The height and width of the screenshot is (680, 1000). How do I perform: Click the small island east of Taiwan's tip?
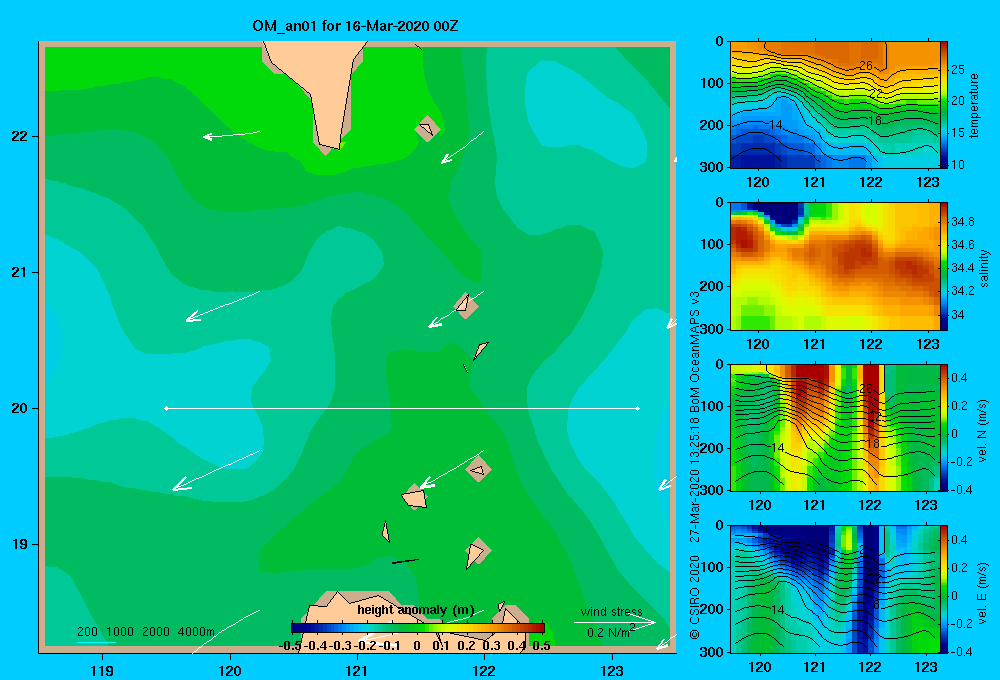427,128
